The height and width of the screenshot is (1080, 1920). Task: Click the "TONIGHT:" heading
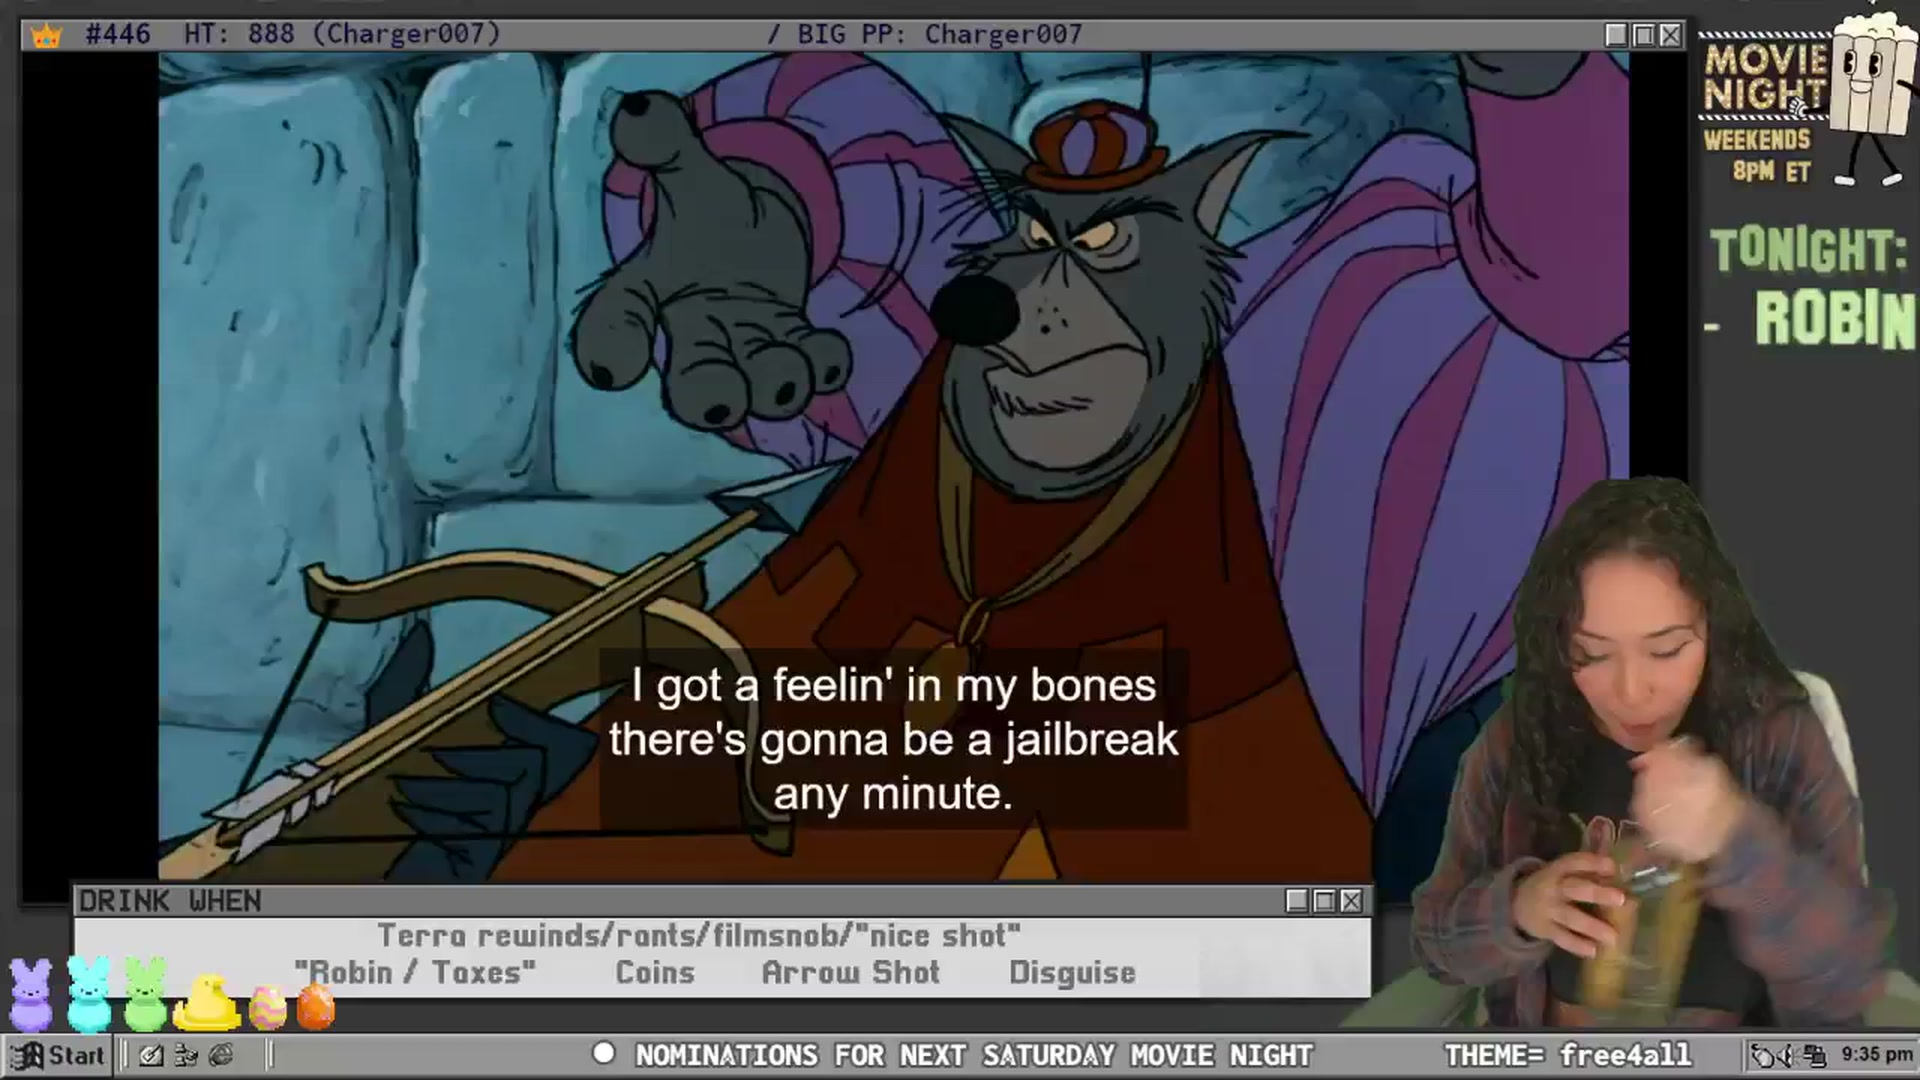tap(1808, 250)
